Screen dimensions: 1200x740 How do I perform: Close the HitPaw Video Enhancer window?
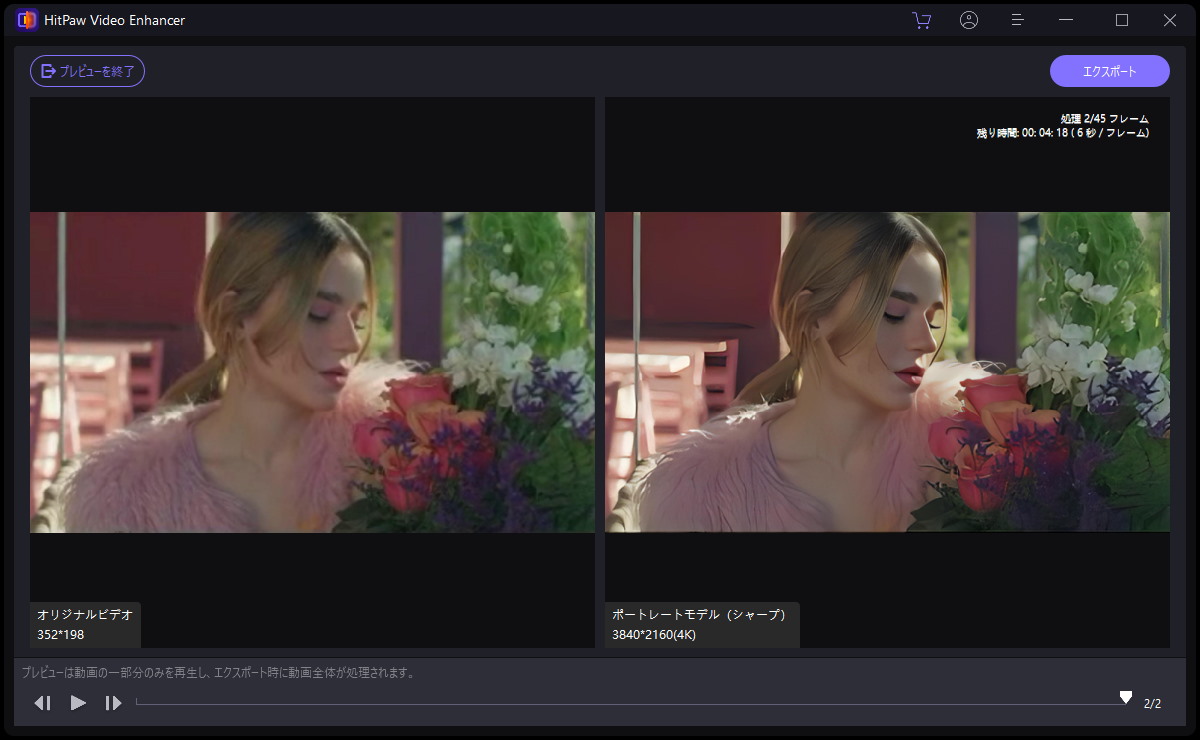pos(1170,20)
